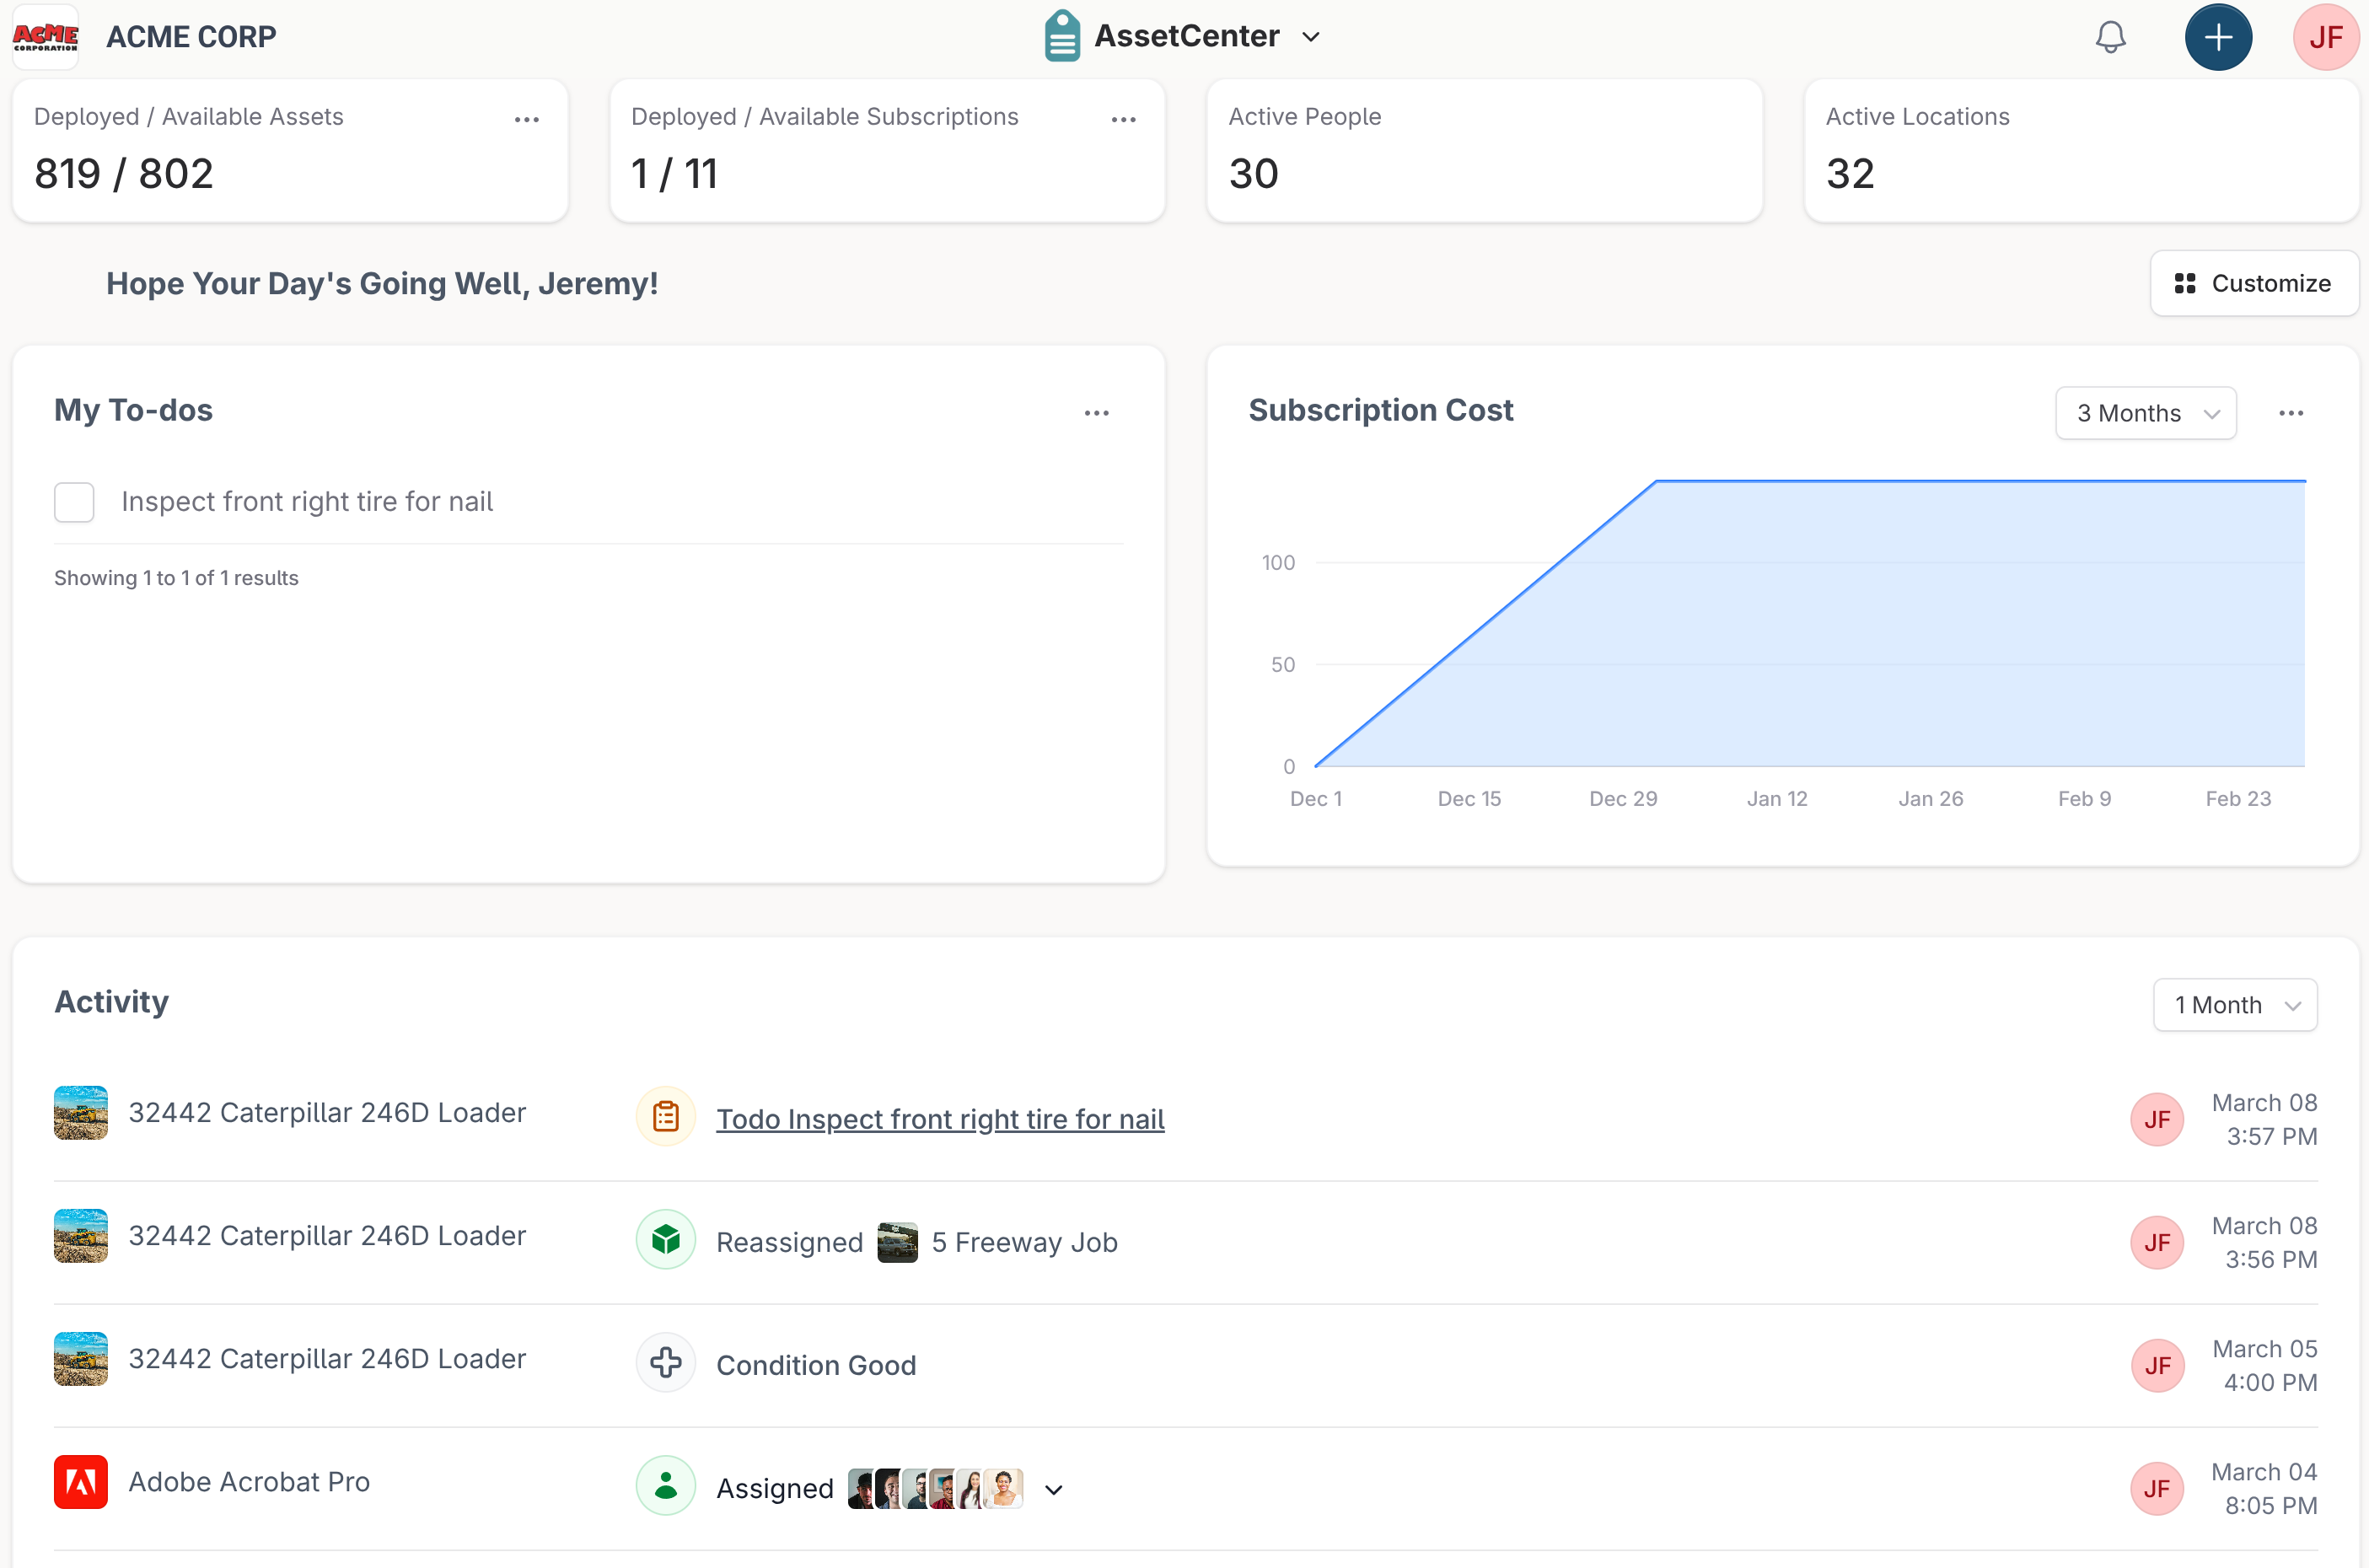Open the 3 Months range dropdown
Screen dimensions: 2369x1568
[2146, 412]
